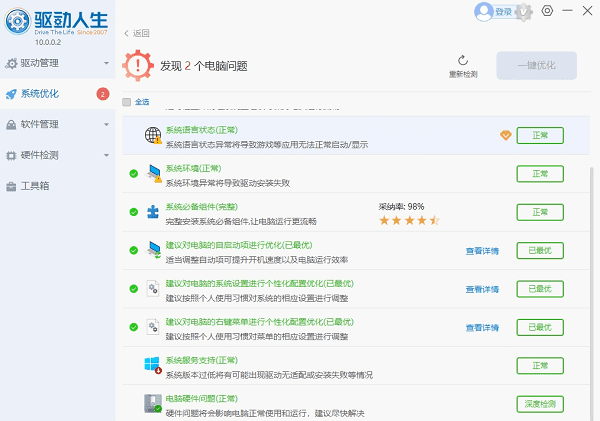Select 驱动管理 in the sidebar
Screen dimensions: 600x421
click(57, 63)
